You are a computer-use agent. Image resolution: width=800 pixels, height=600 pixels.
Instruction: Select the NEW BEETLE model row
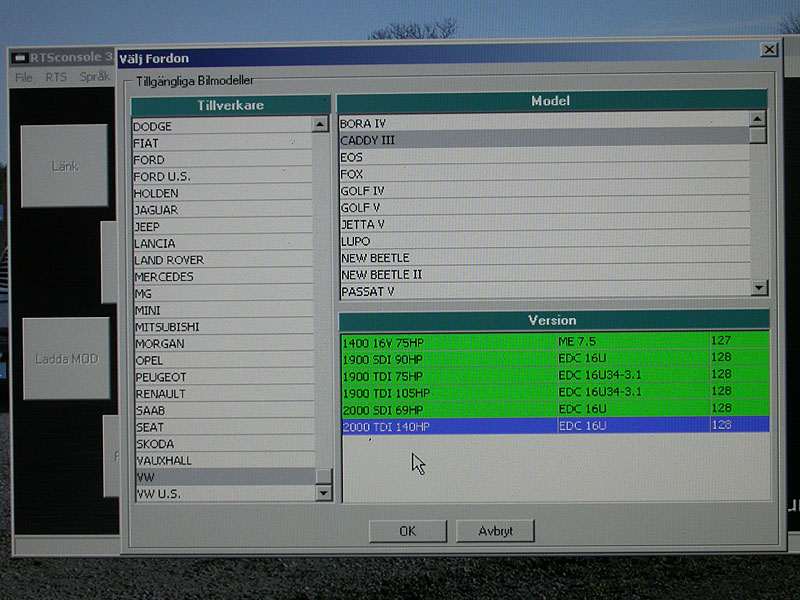click(545, 258)
